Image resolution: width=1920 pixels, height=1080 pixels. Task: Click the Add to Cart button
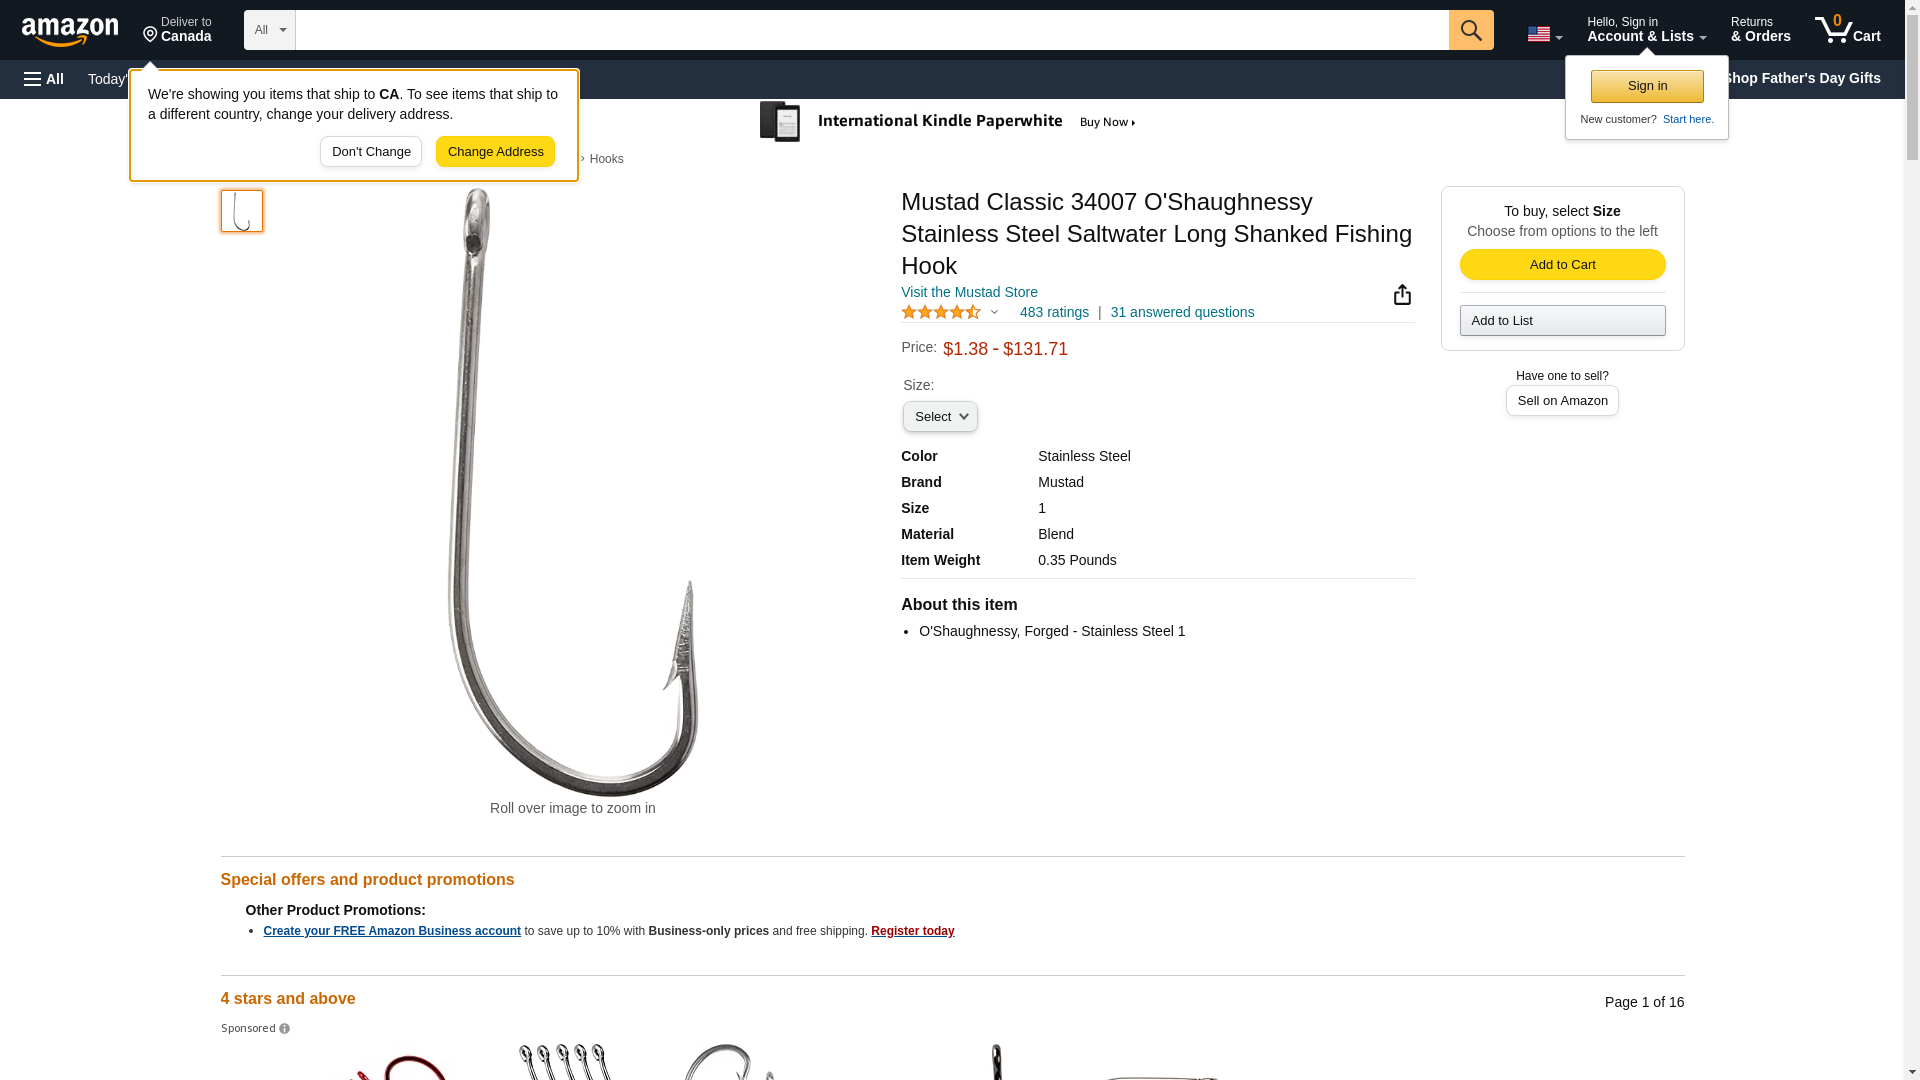tap(1562, 264)
